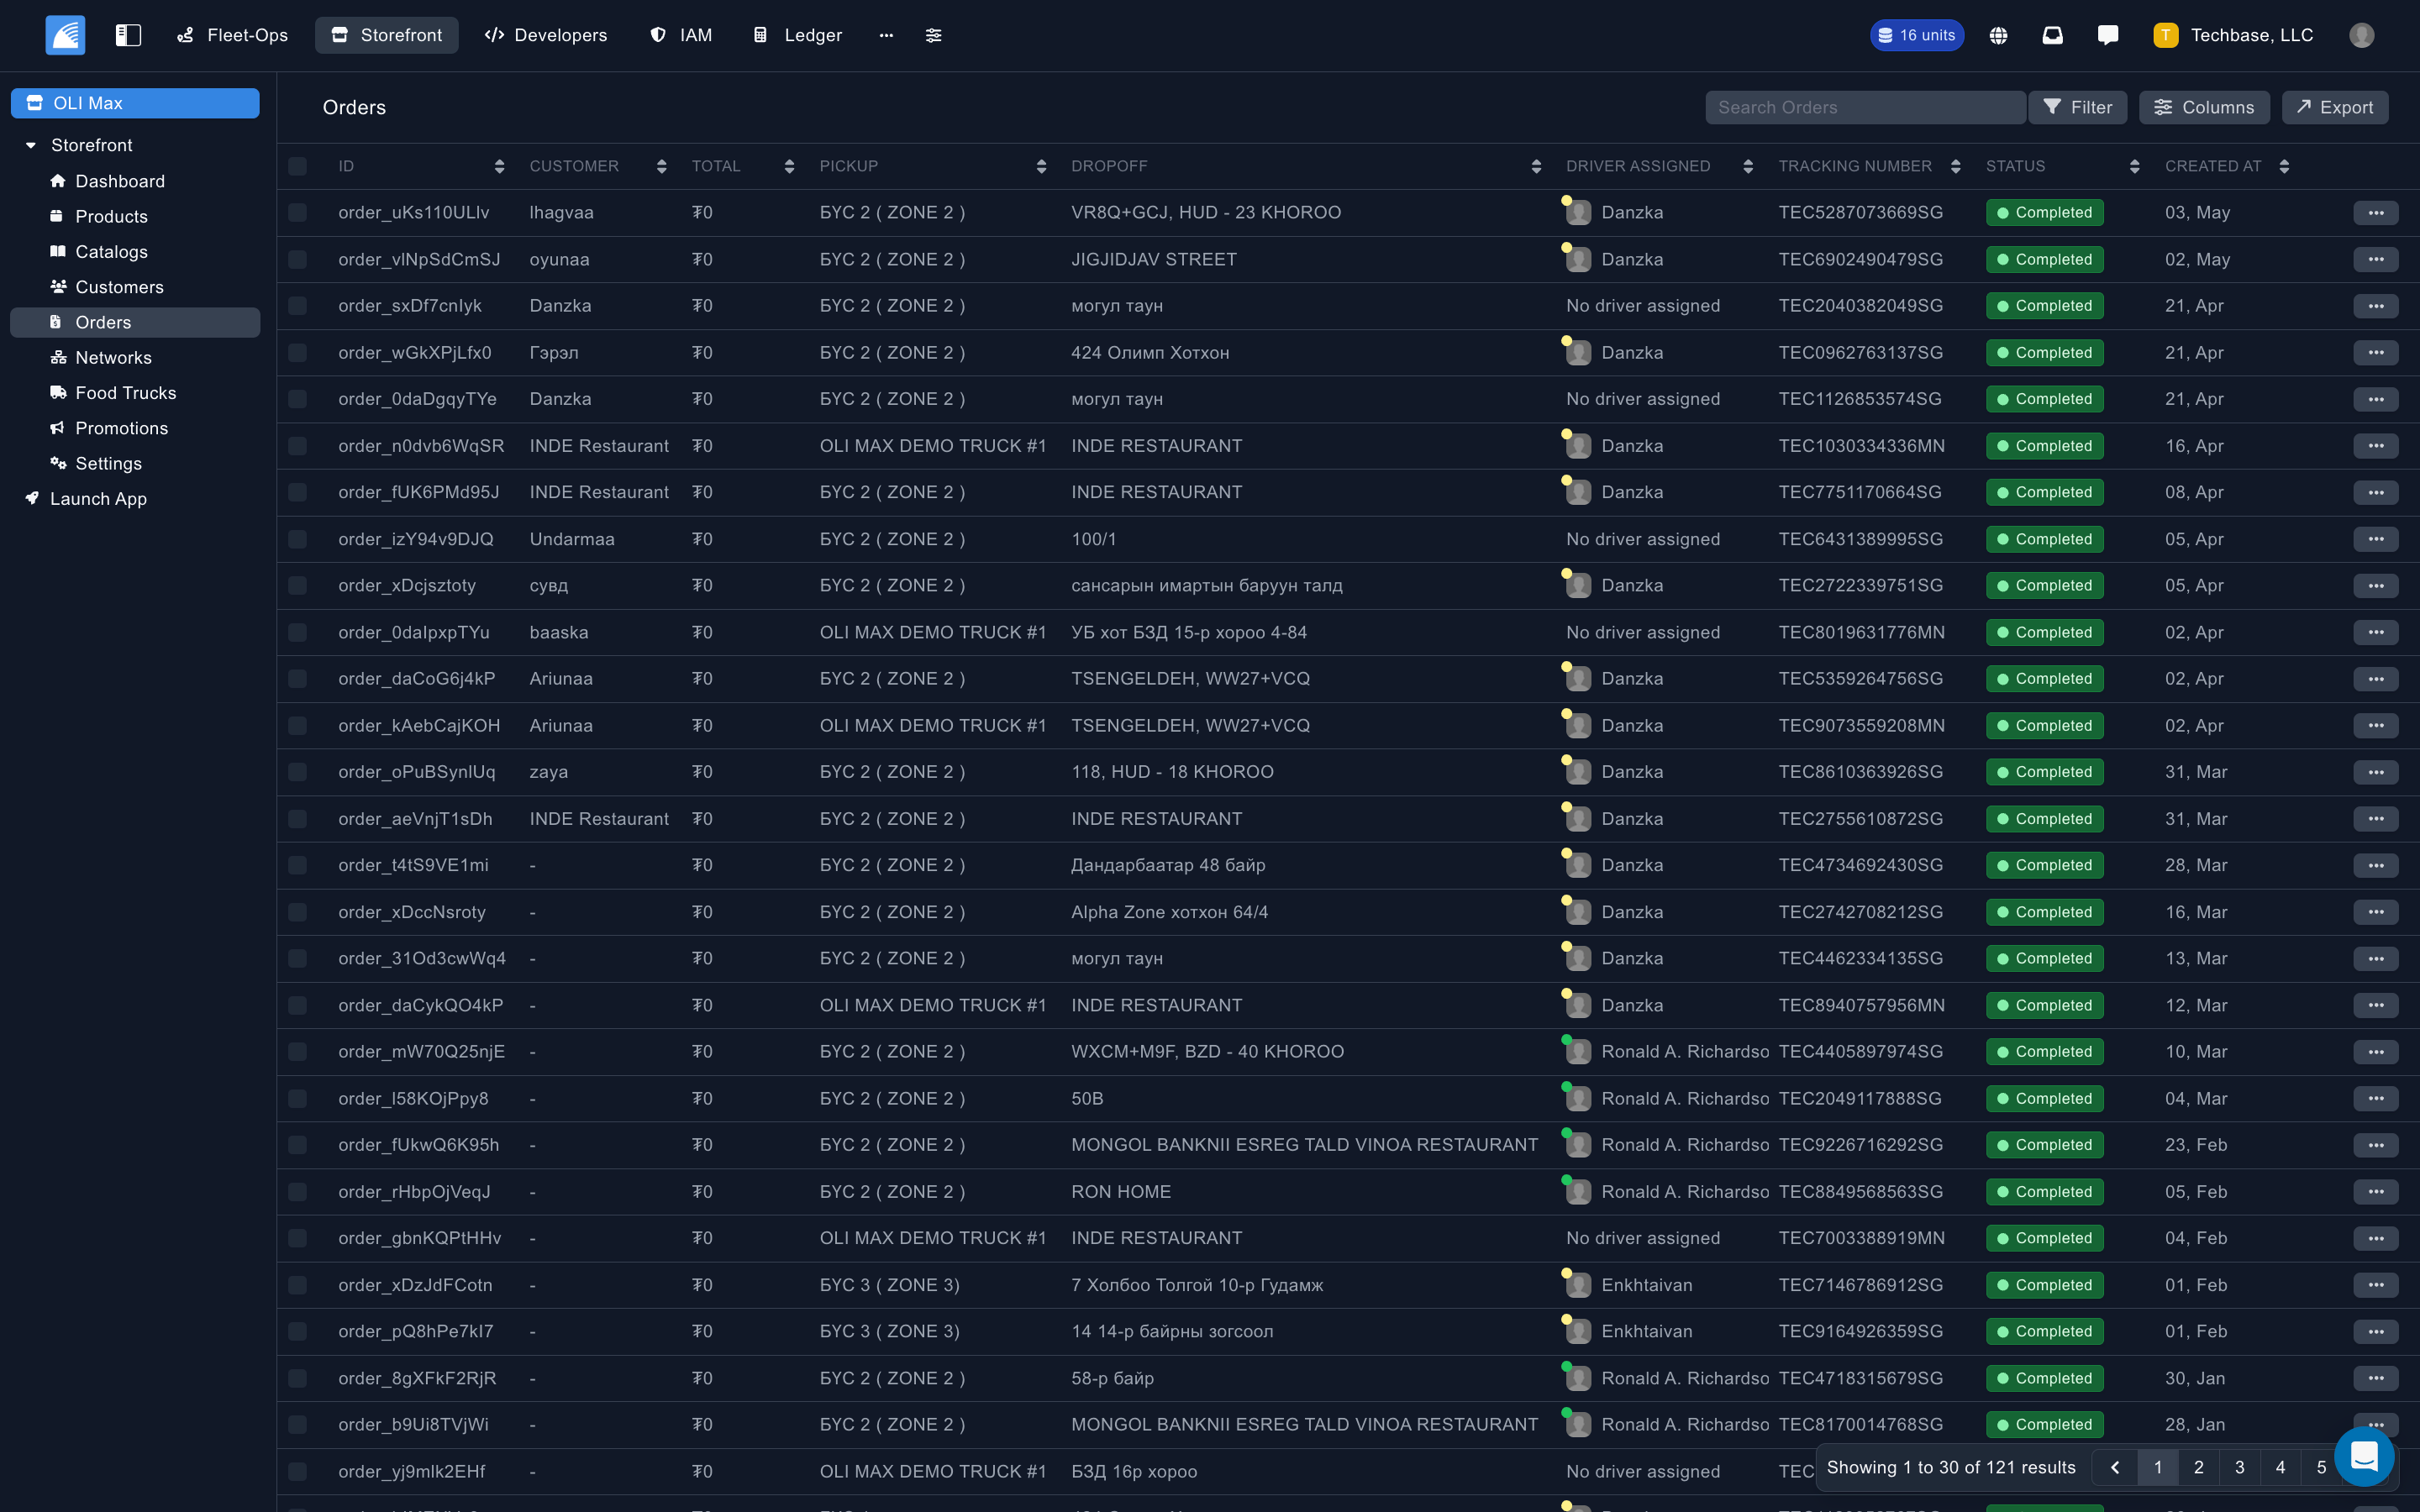
Task: Click the globe language icon
Action: (x=1998, y=35)
